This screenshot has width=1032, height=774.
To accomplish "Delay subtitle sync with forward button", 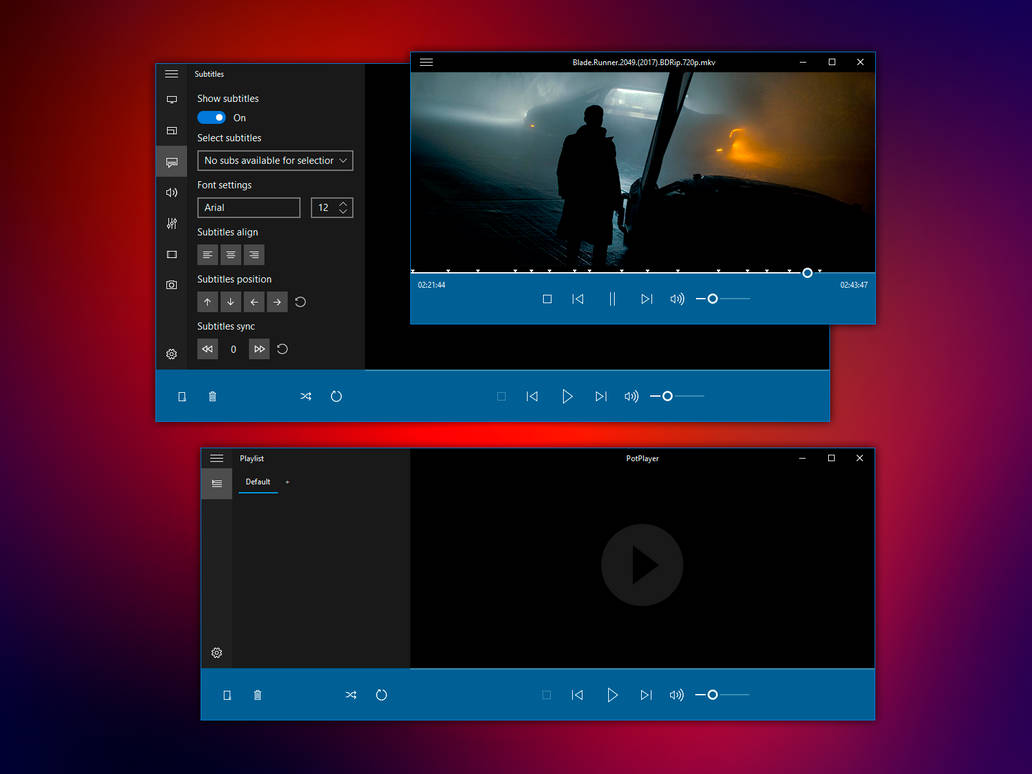I will 259,349.
